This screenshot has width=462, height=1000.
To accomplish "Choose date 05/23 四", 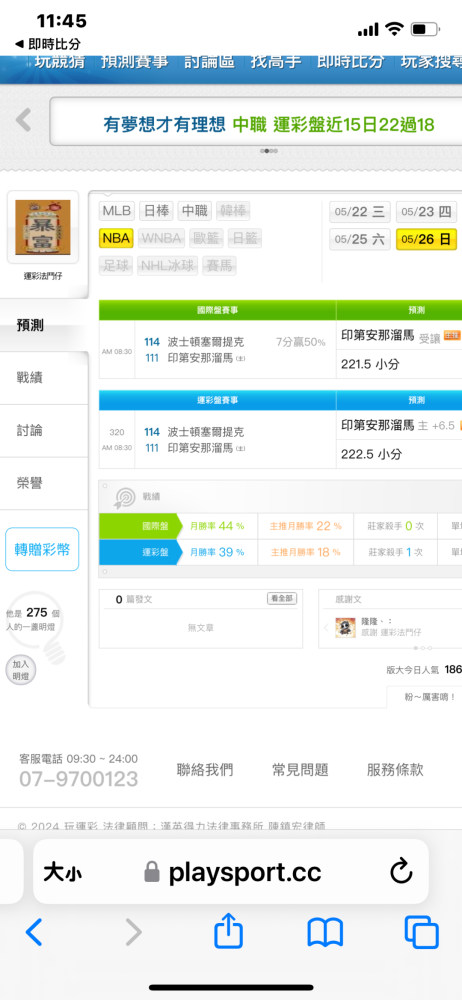I will (x=426, y=212).
